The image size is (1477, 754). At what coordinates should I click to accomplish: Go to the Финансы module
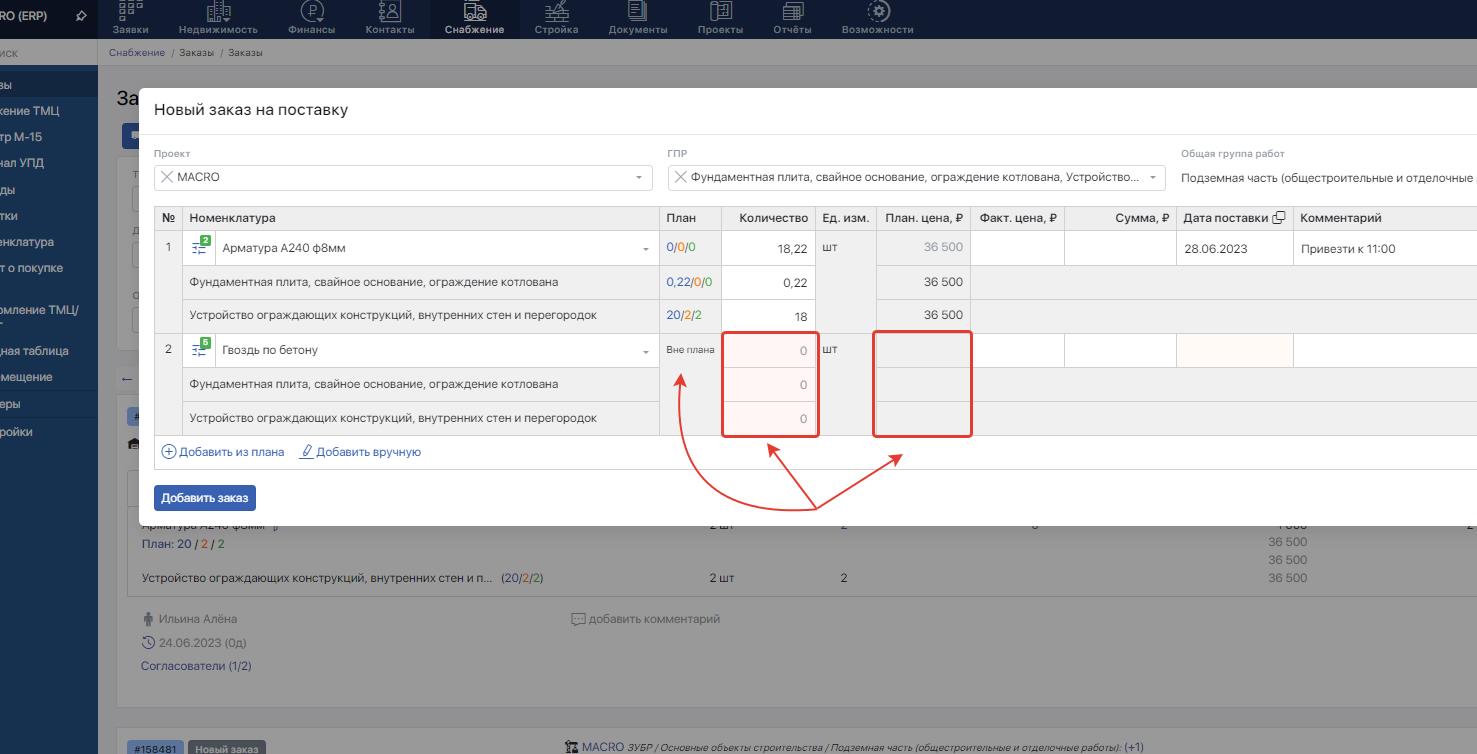(x=311, y=18)
